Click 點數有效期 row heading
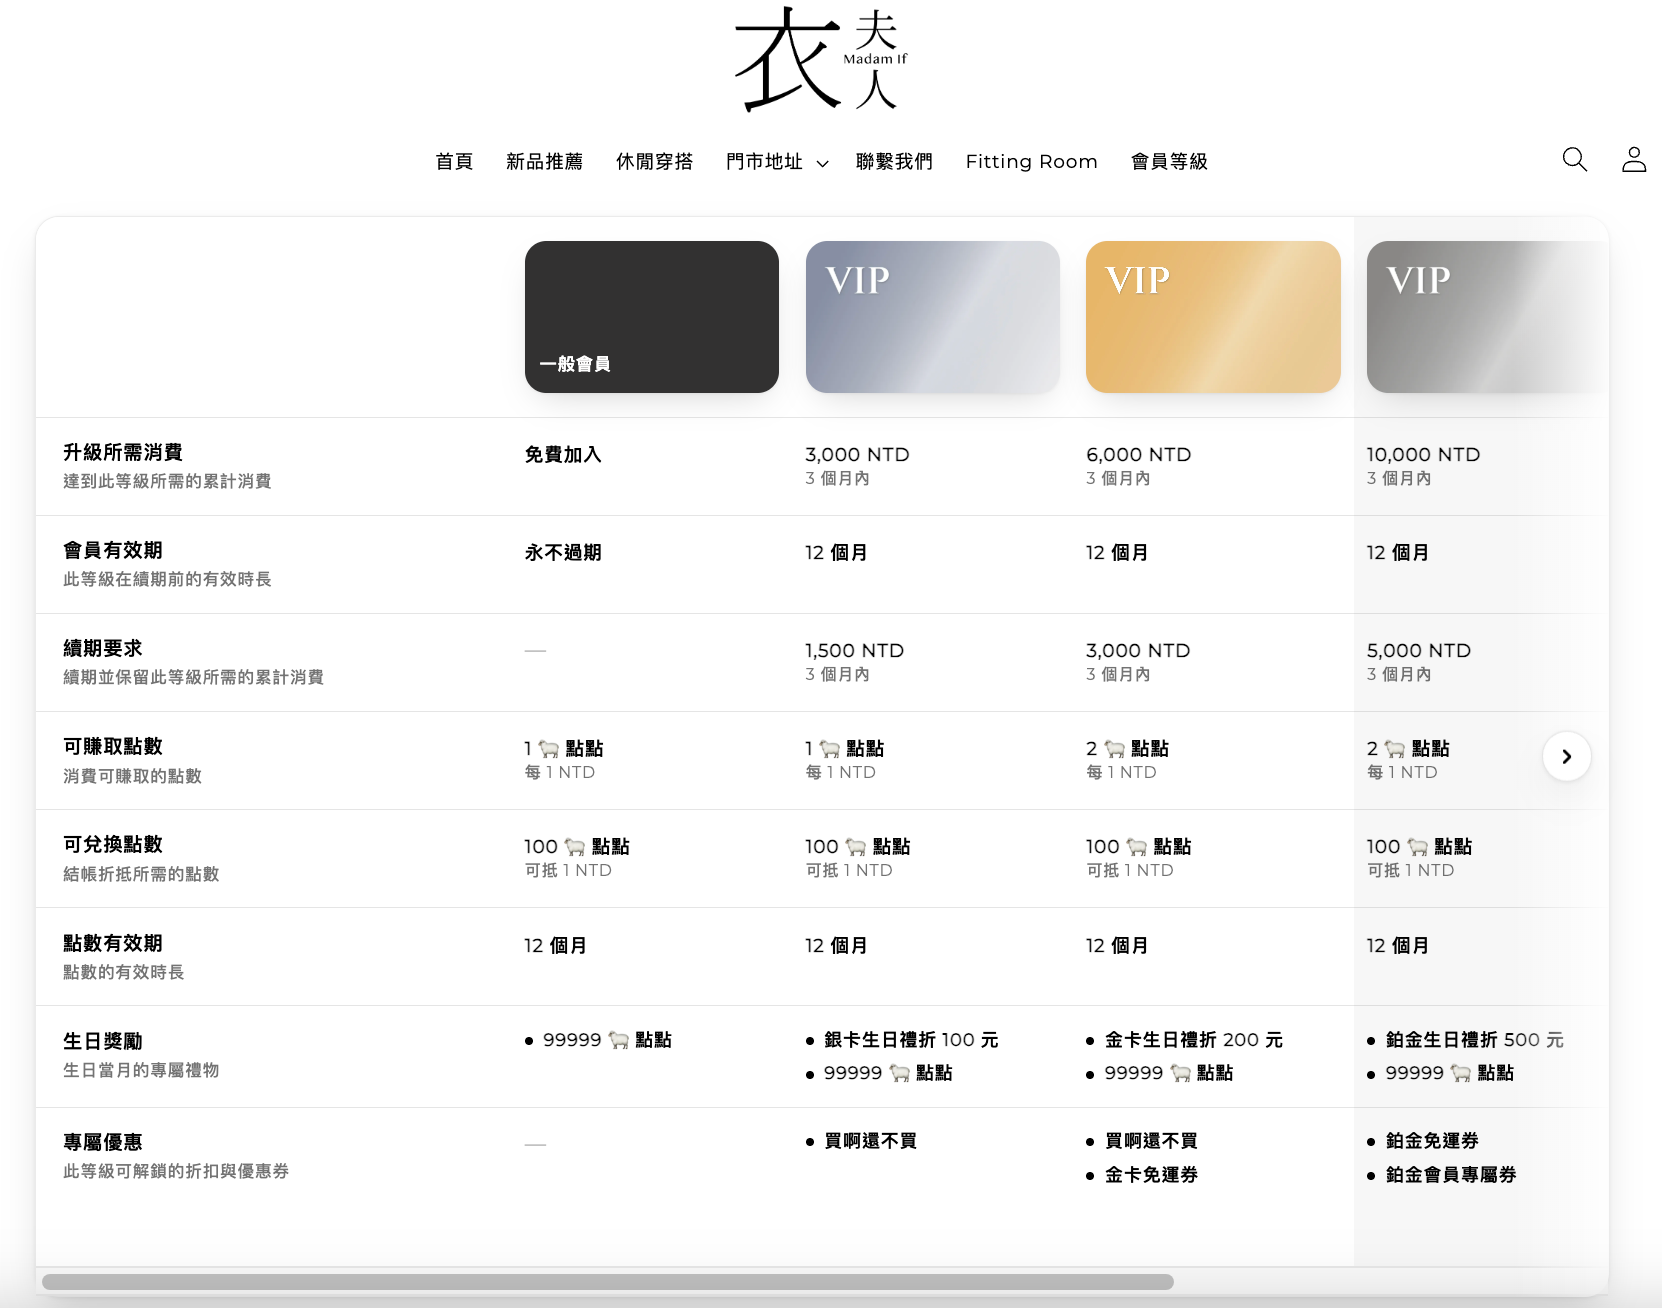The image size is (1662, 1308). (x=113, y=944)
